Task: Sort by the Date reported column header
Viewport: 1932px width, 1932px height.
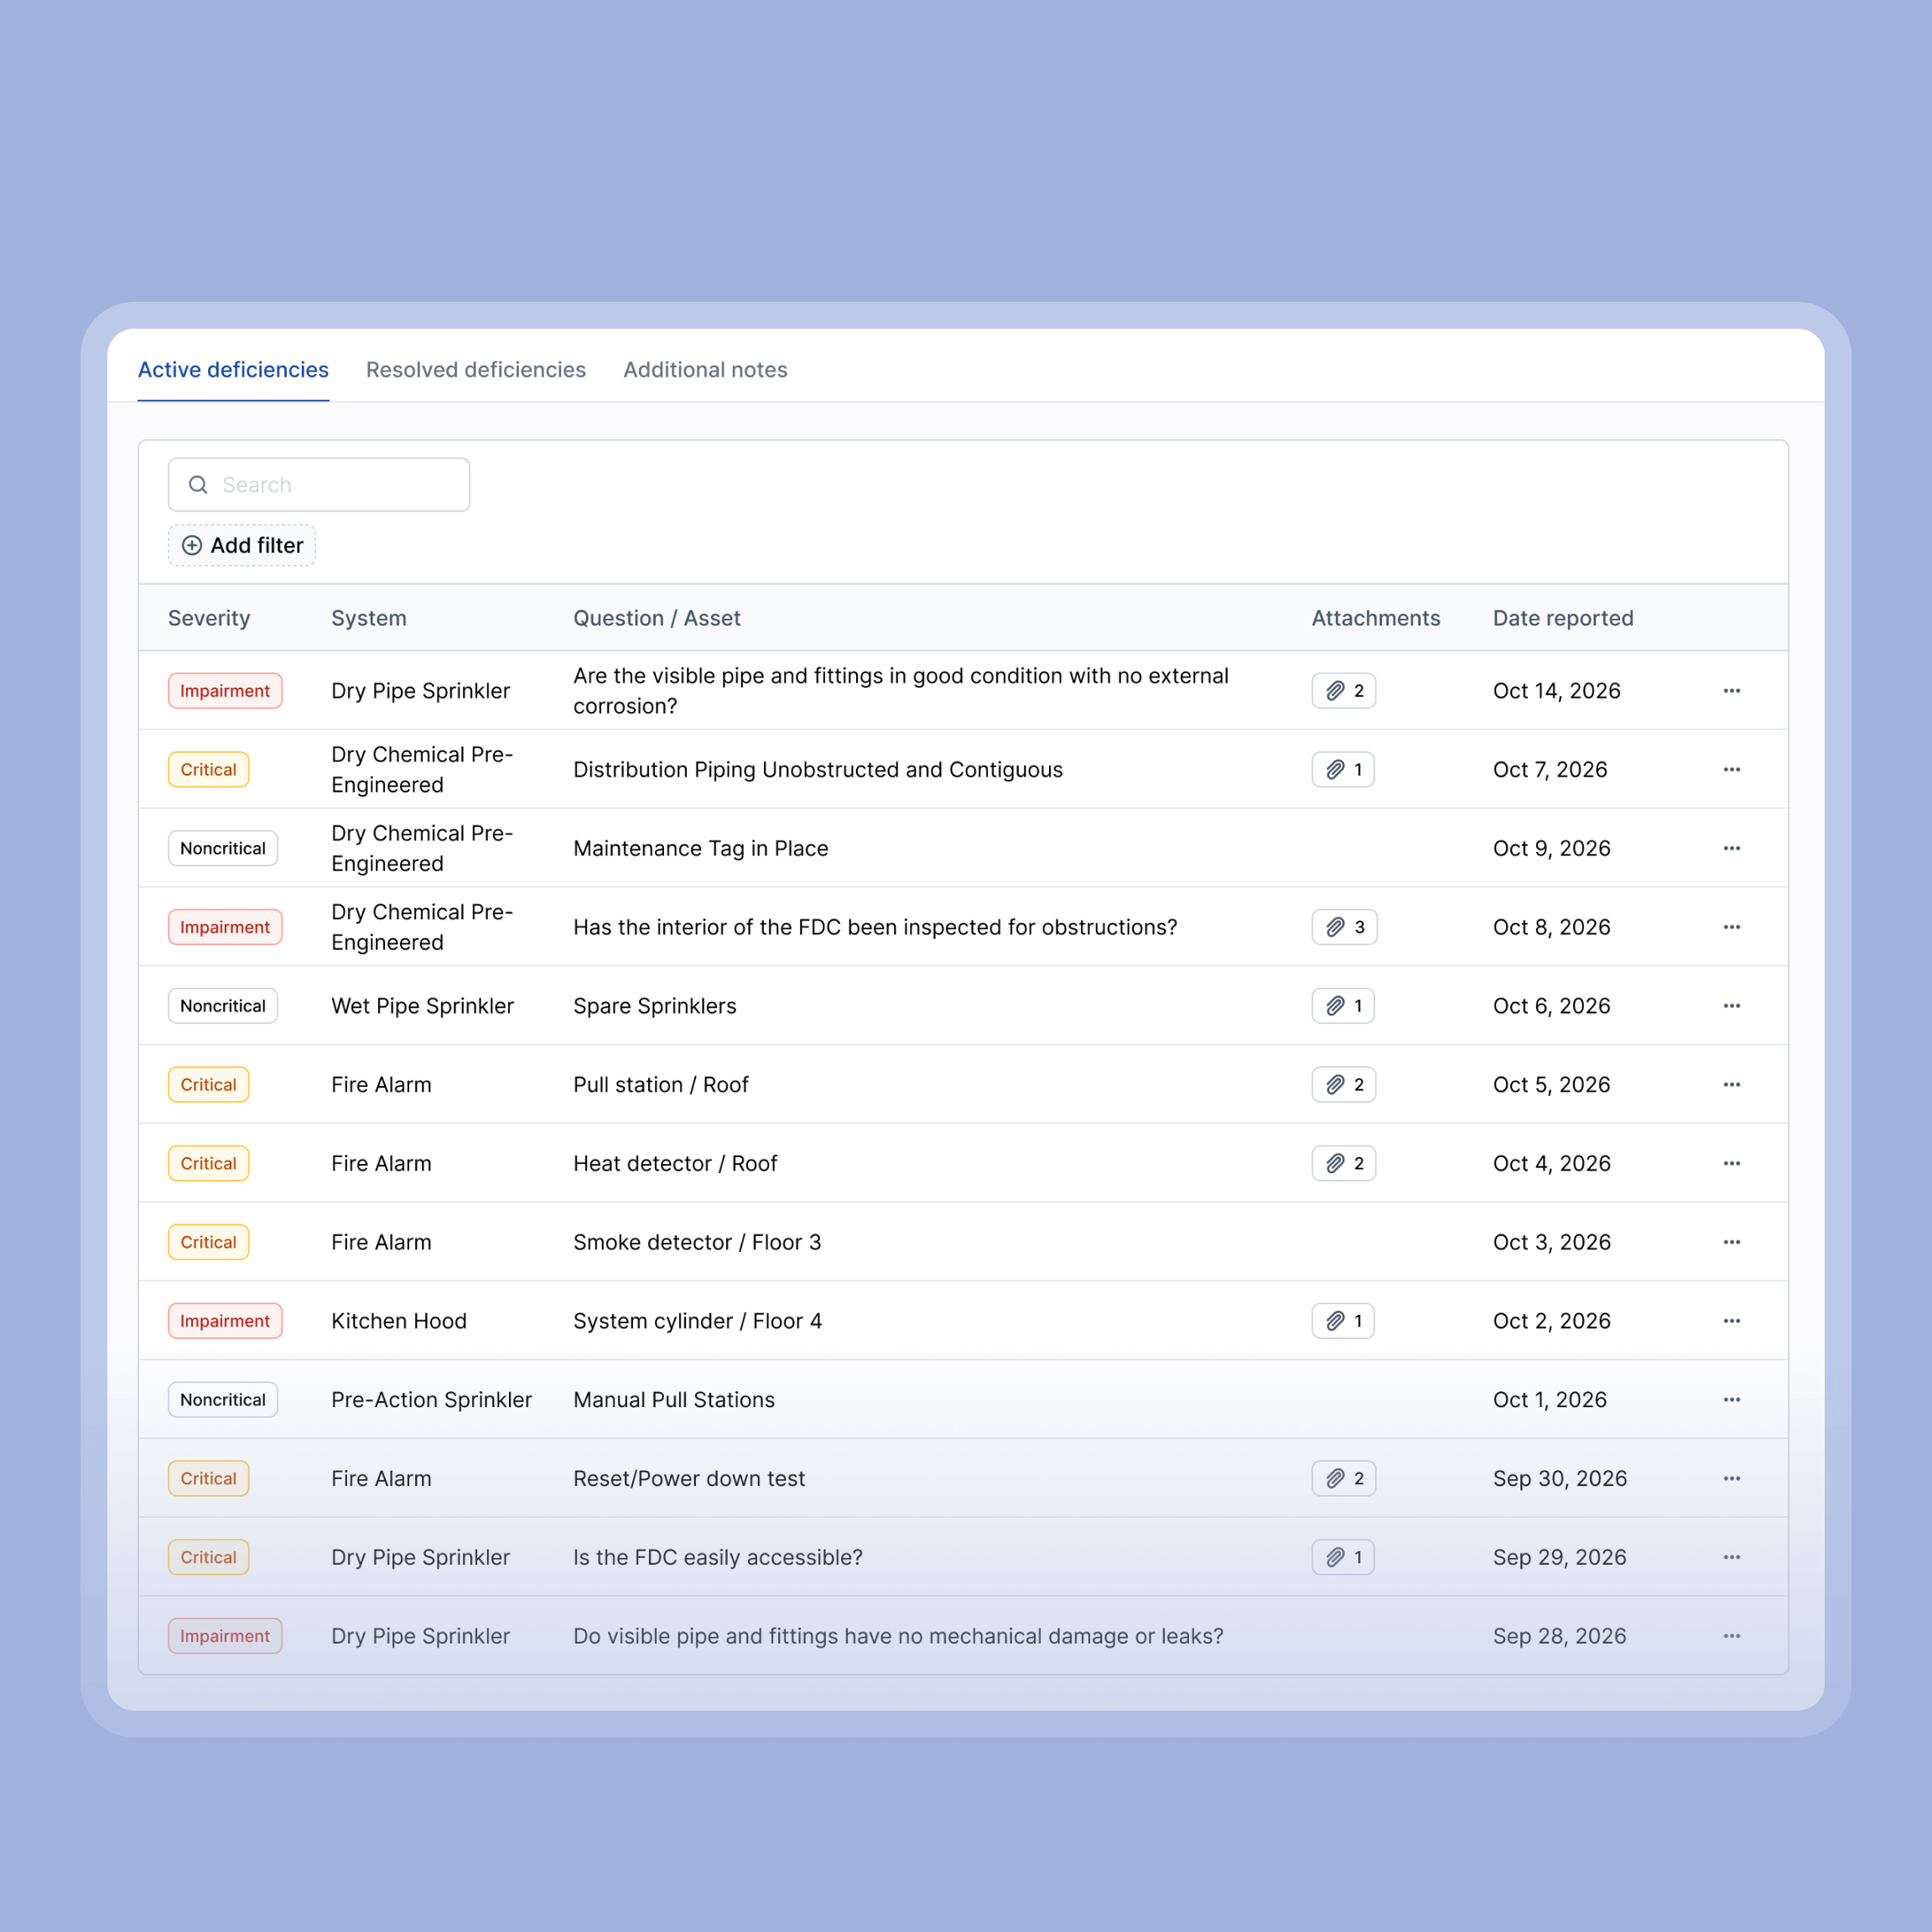Action: pyautogui.click(x=1562, y=618)
